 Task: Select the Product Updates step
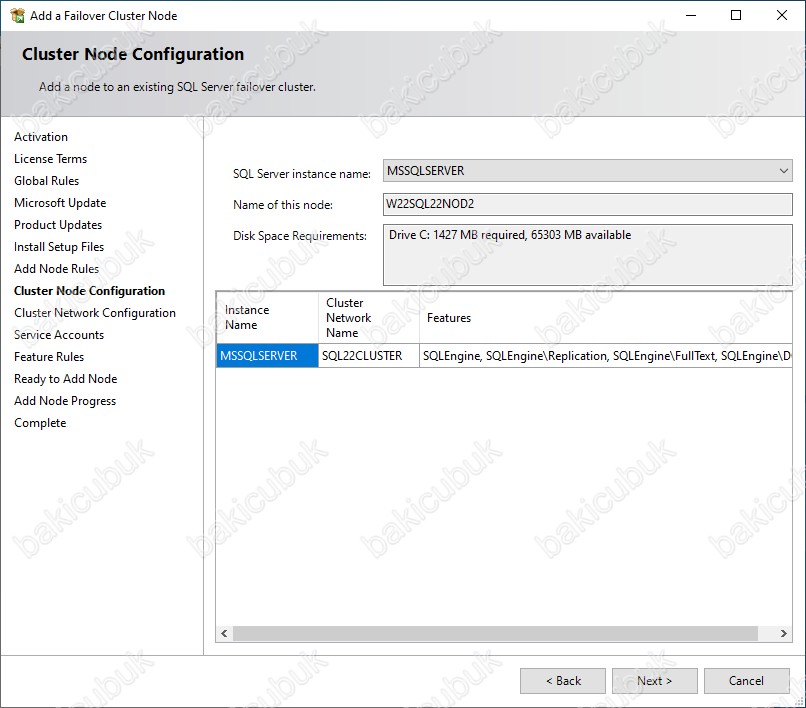point(58,225)
